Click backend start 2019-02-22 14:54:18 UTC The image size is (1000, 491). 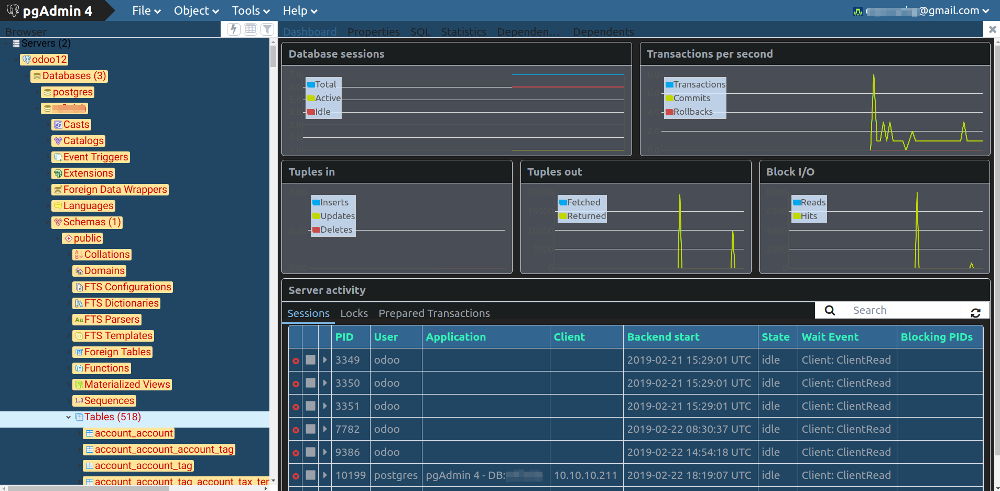(689, 453)
